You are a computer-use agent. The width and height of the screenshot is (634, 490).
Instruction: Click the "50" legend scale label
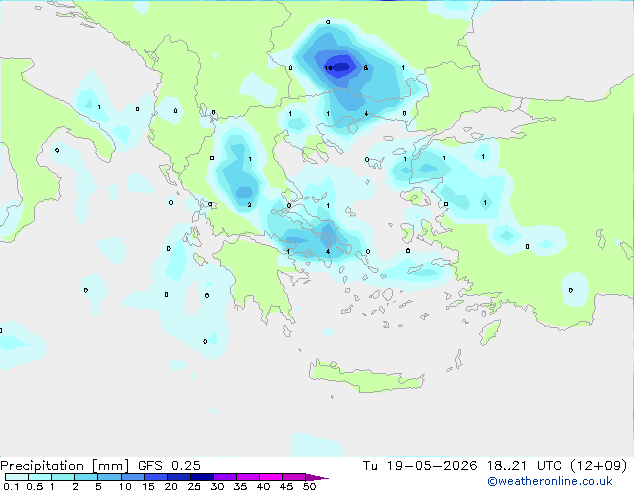[309, 486]
